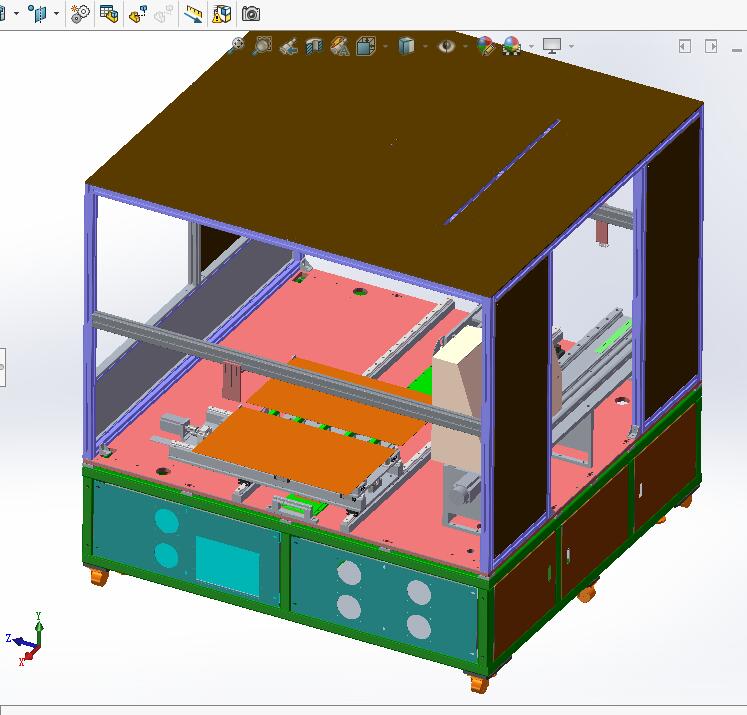747x715 pixels.
Task: Click the greyed Explode Line Sketch icon
Action: [x=163, y=13]
